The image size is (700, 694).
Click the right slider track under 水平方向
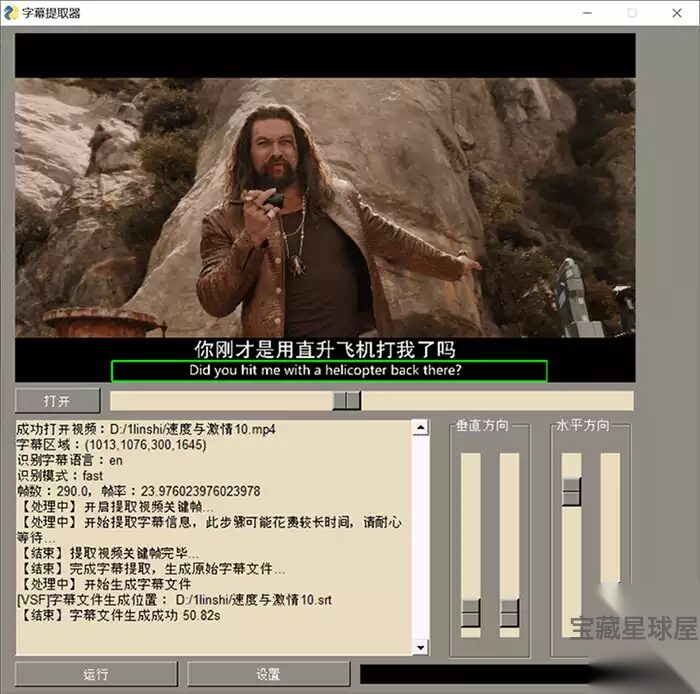coord(610,518)
